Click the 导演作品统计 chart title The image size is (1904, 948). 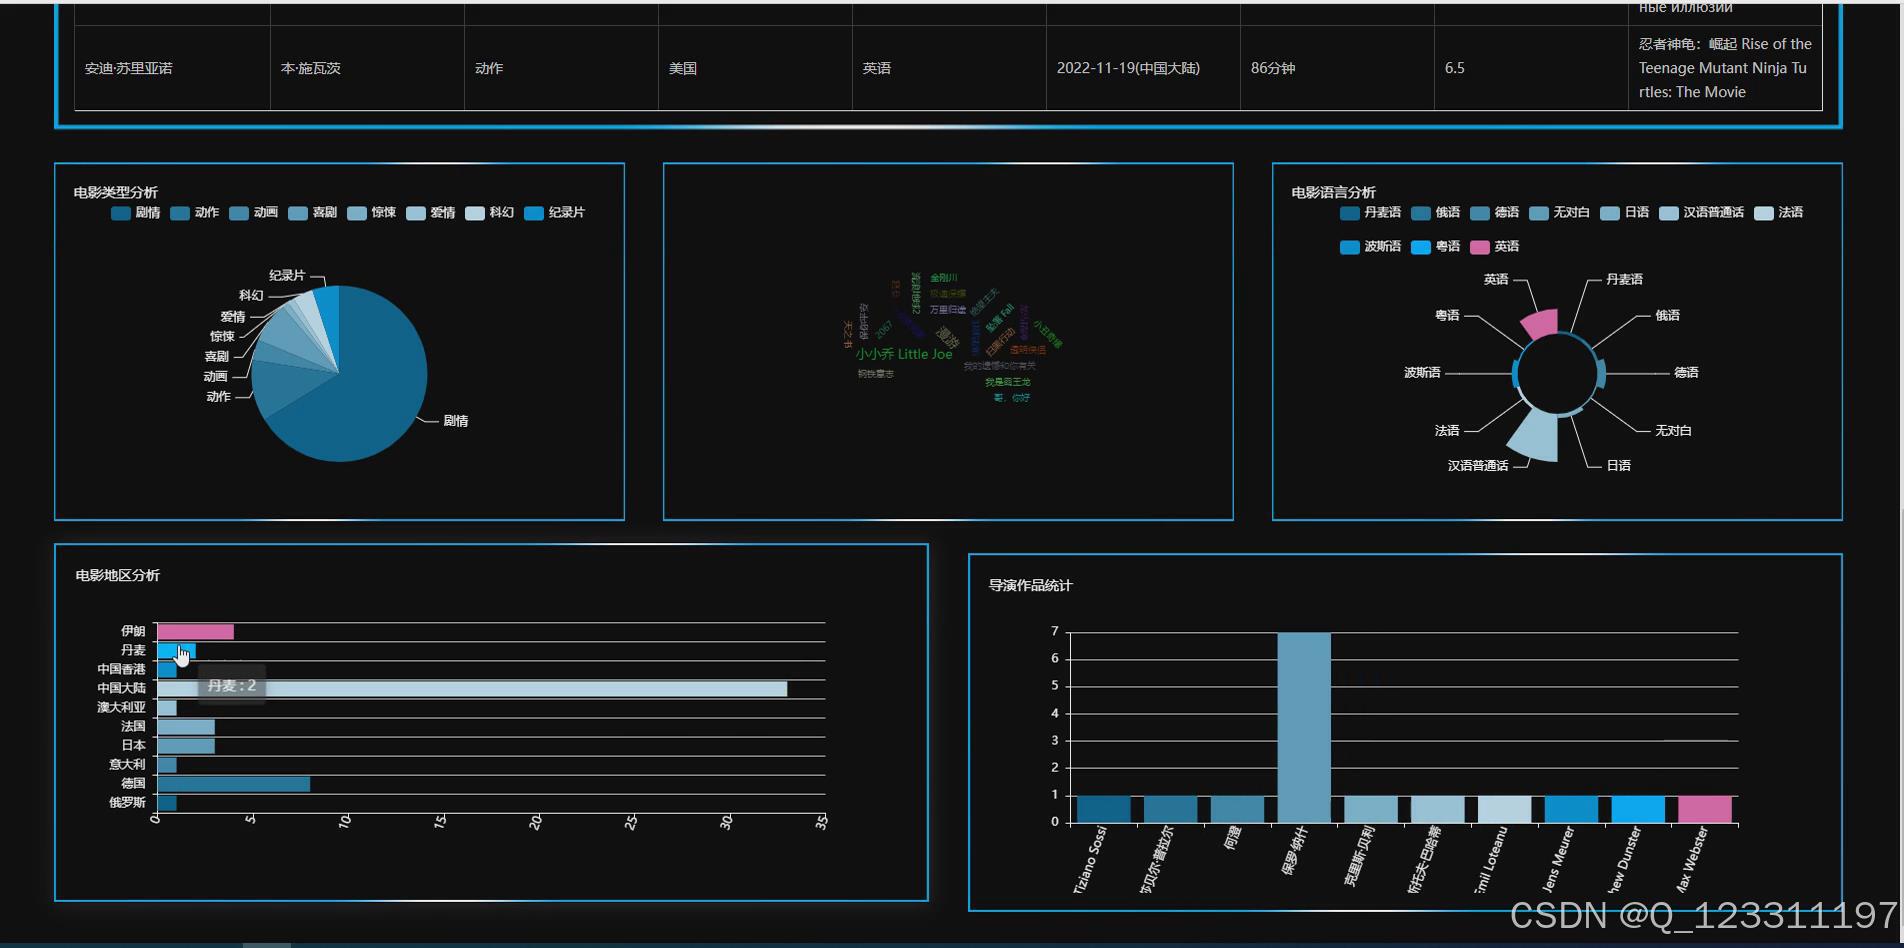(x=1031, y=586)
